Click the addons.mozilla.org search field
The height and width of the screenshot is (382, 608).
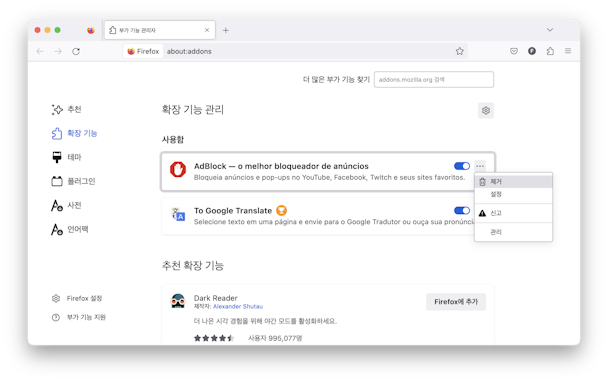click(x=434, y=80)
